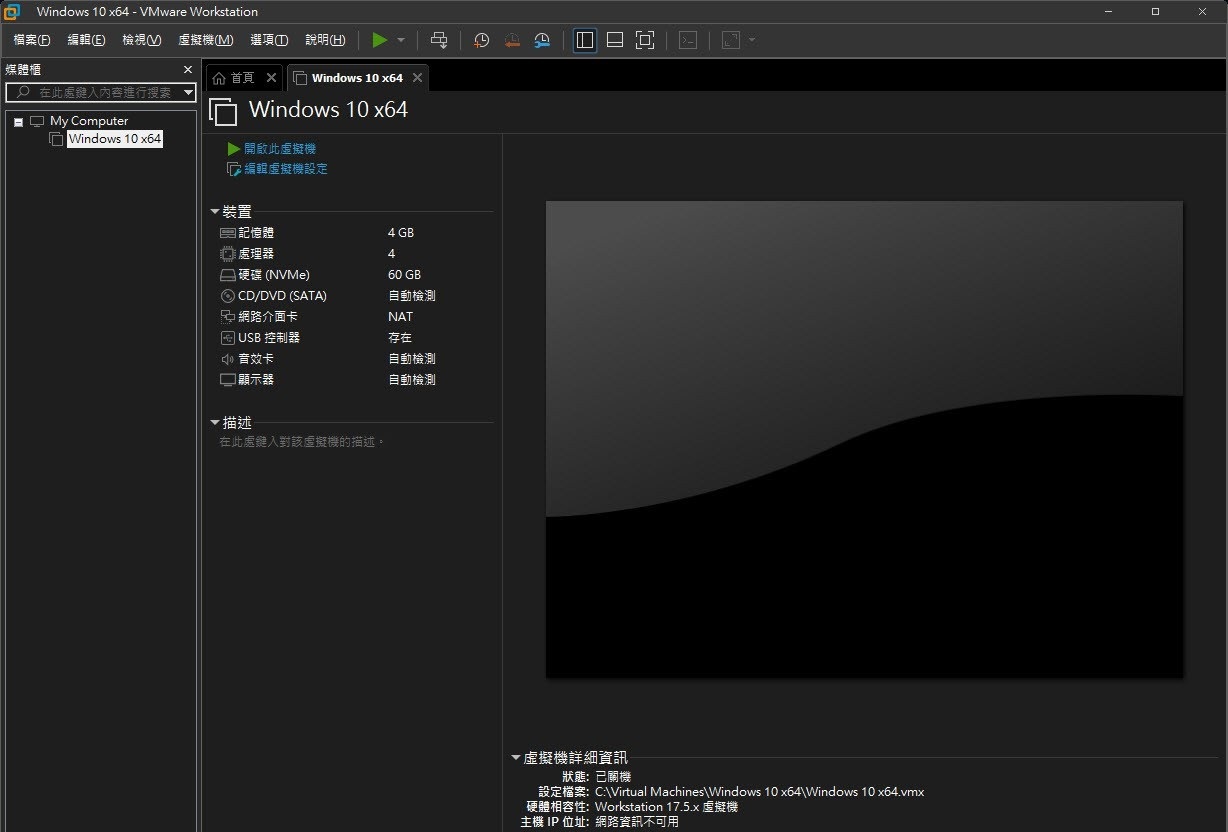The image size is (1228, 832).
Task: Click the green power-on play icon in toolbar
Action: pos(379,40)
